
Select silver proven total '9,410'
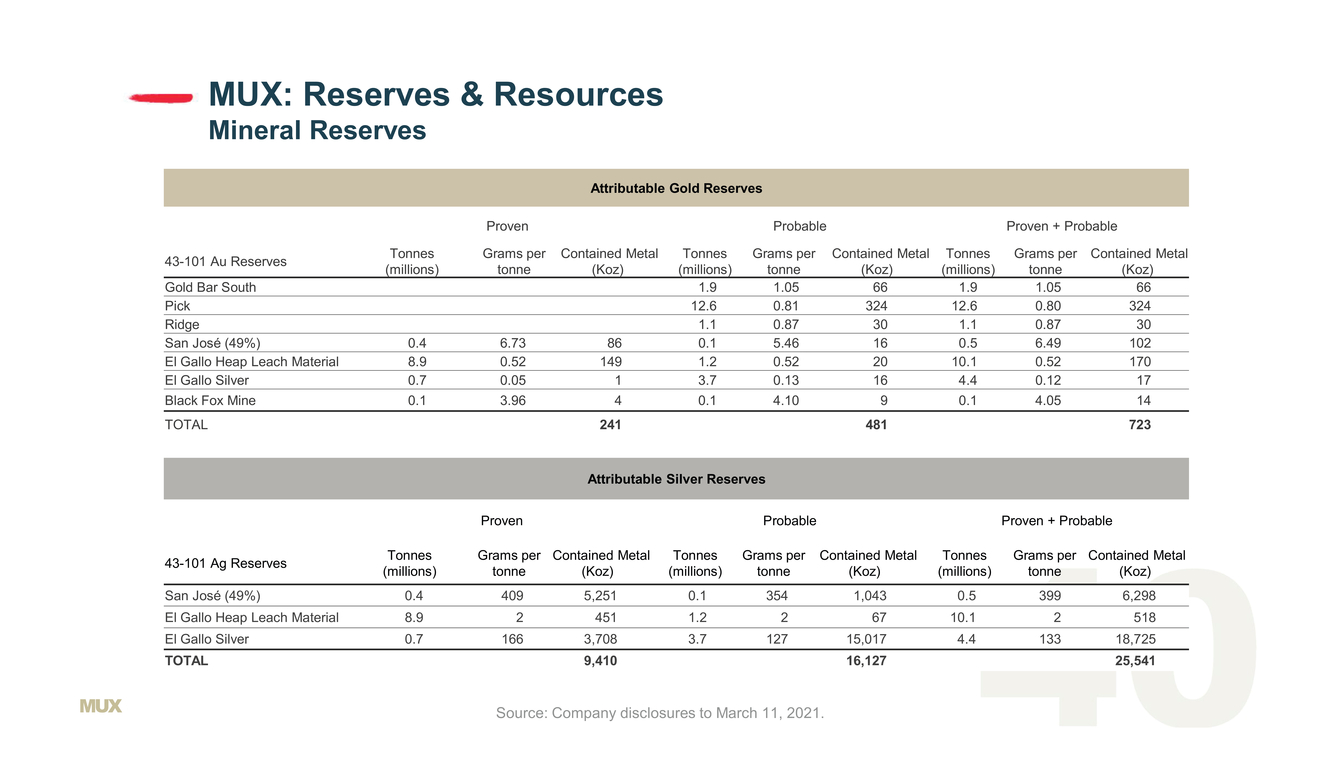pyautogui.click(x=600, y=661)
